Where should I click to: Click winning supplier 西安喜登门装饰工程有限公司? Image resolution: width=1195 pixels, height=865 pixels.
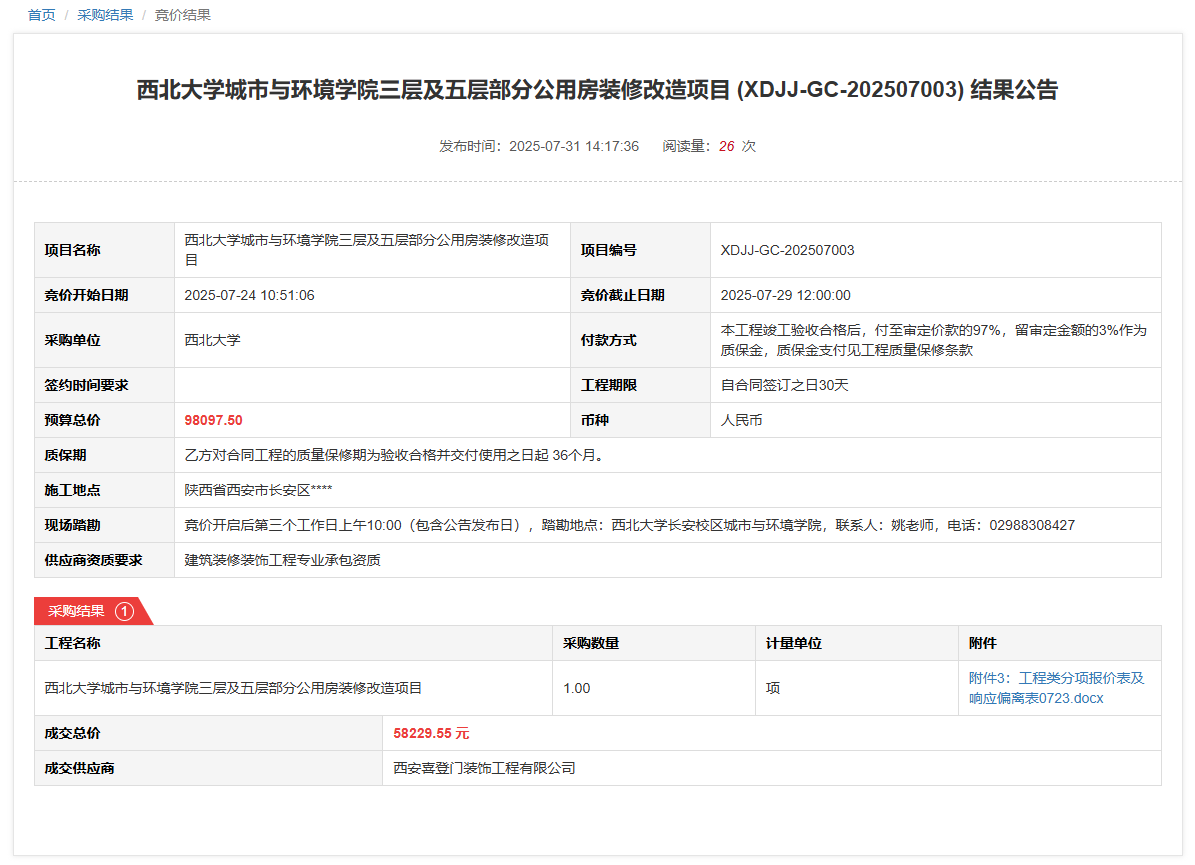click(484, 768)
